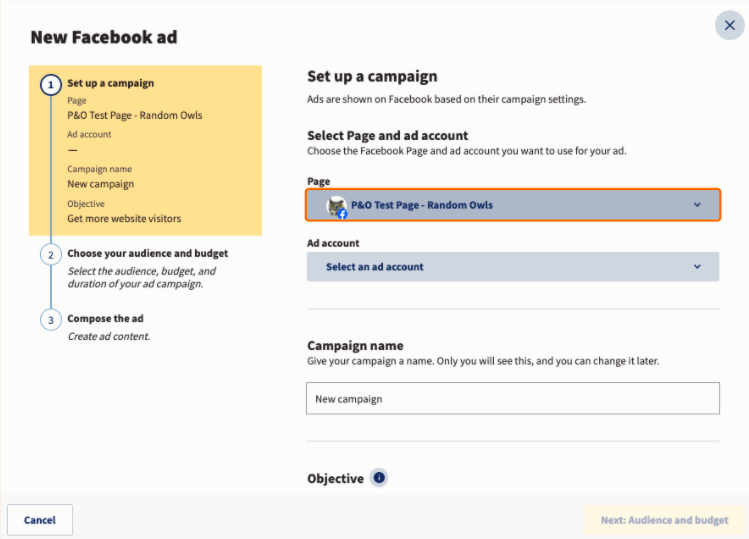Open the Select an ad account dropdown

tap(513, 267)
